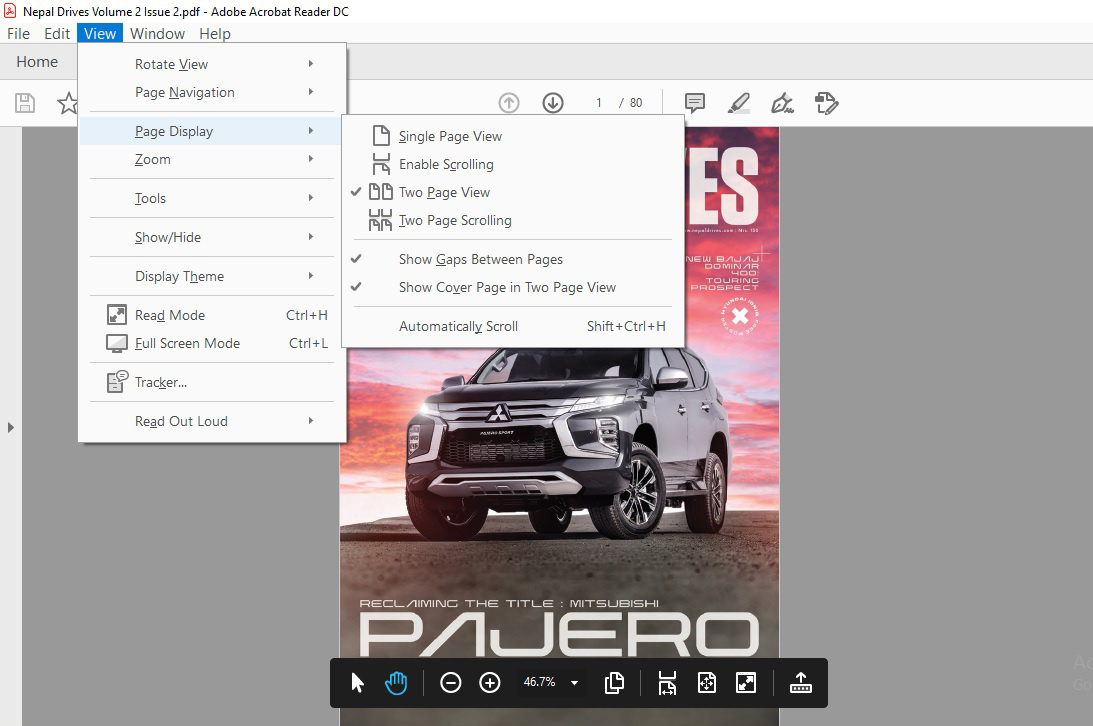Select the checked Two Page View
The width and height of the screenshot is (1093, 726).
pos(513,192)
